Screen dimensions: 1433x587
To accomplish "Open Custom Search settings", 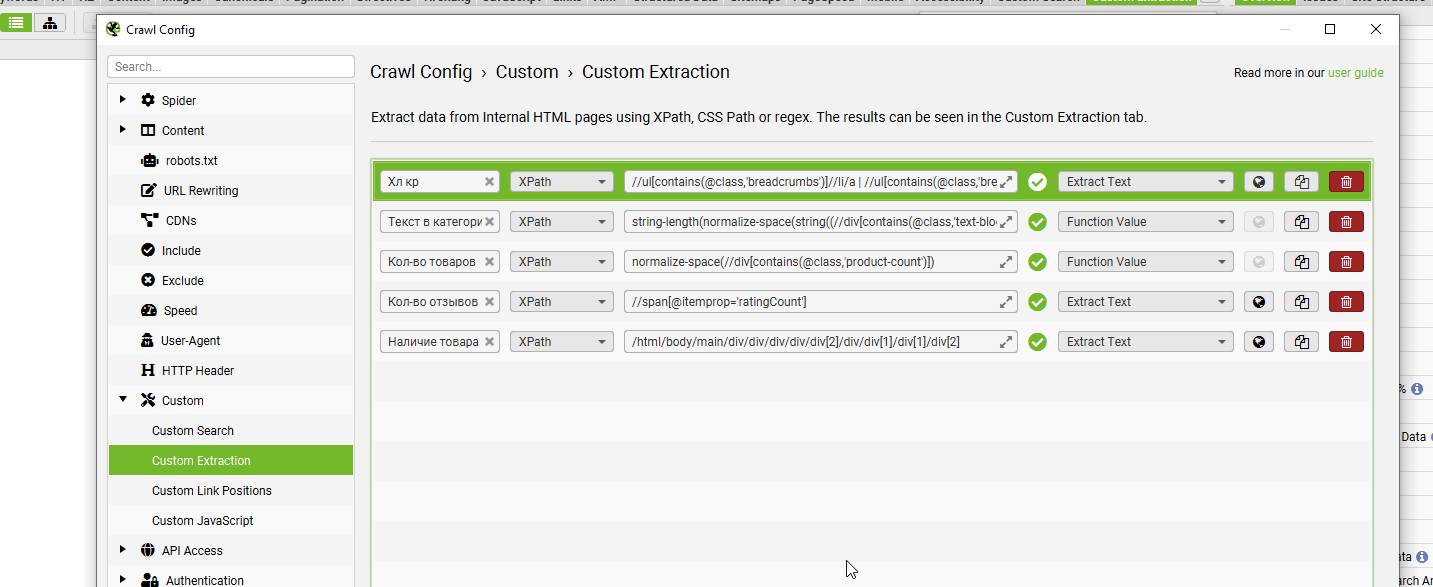I will 193,431.
